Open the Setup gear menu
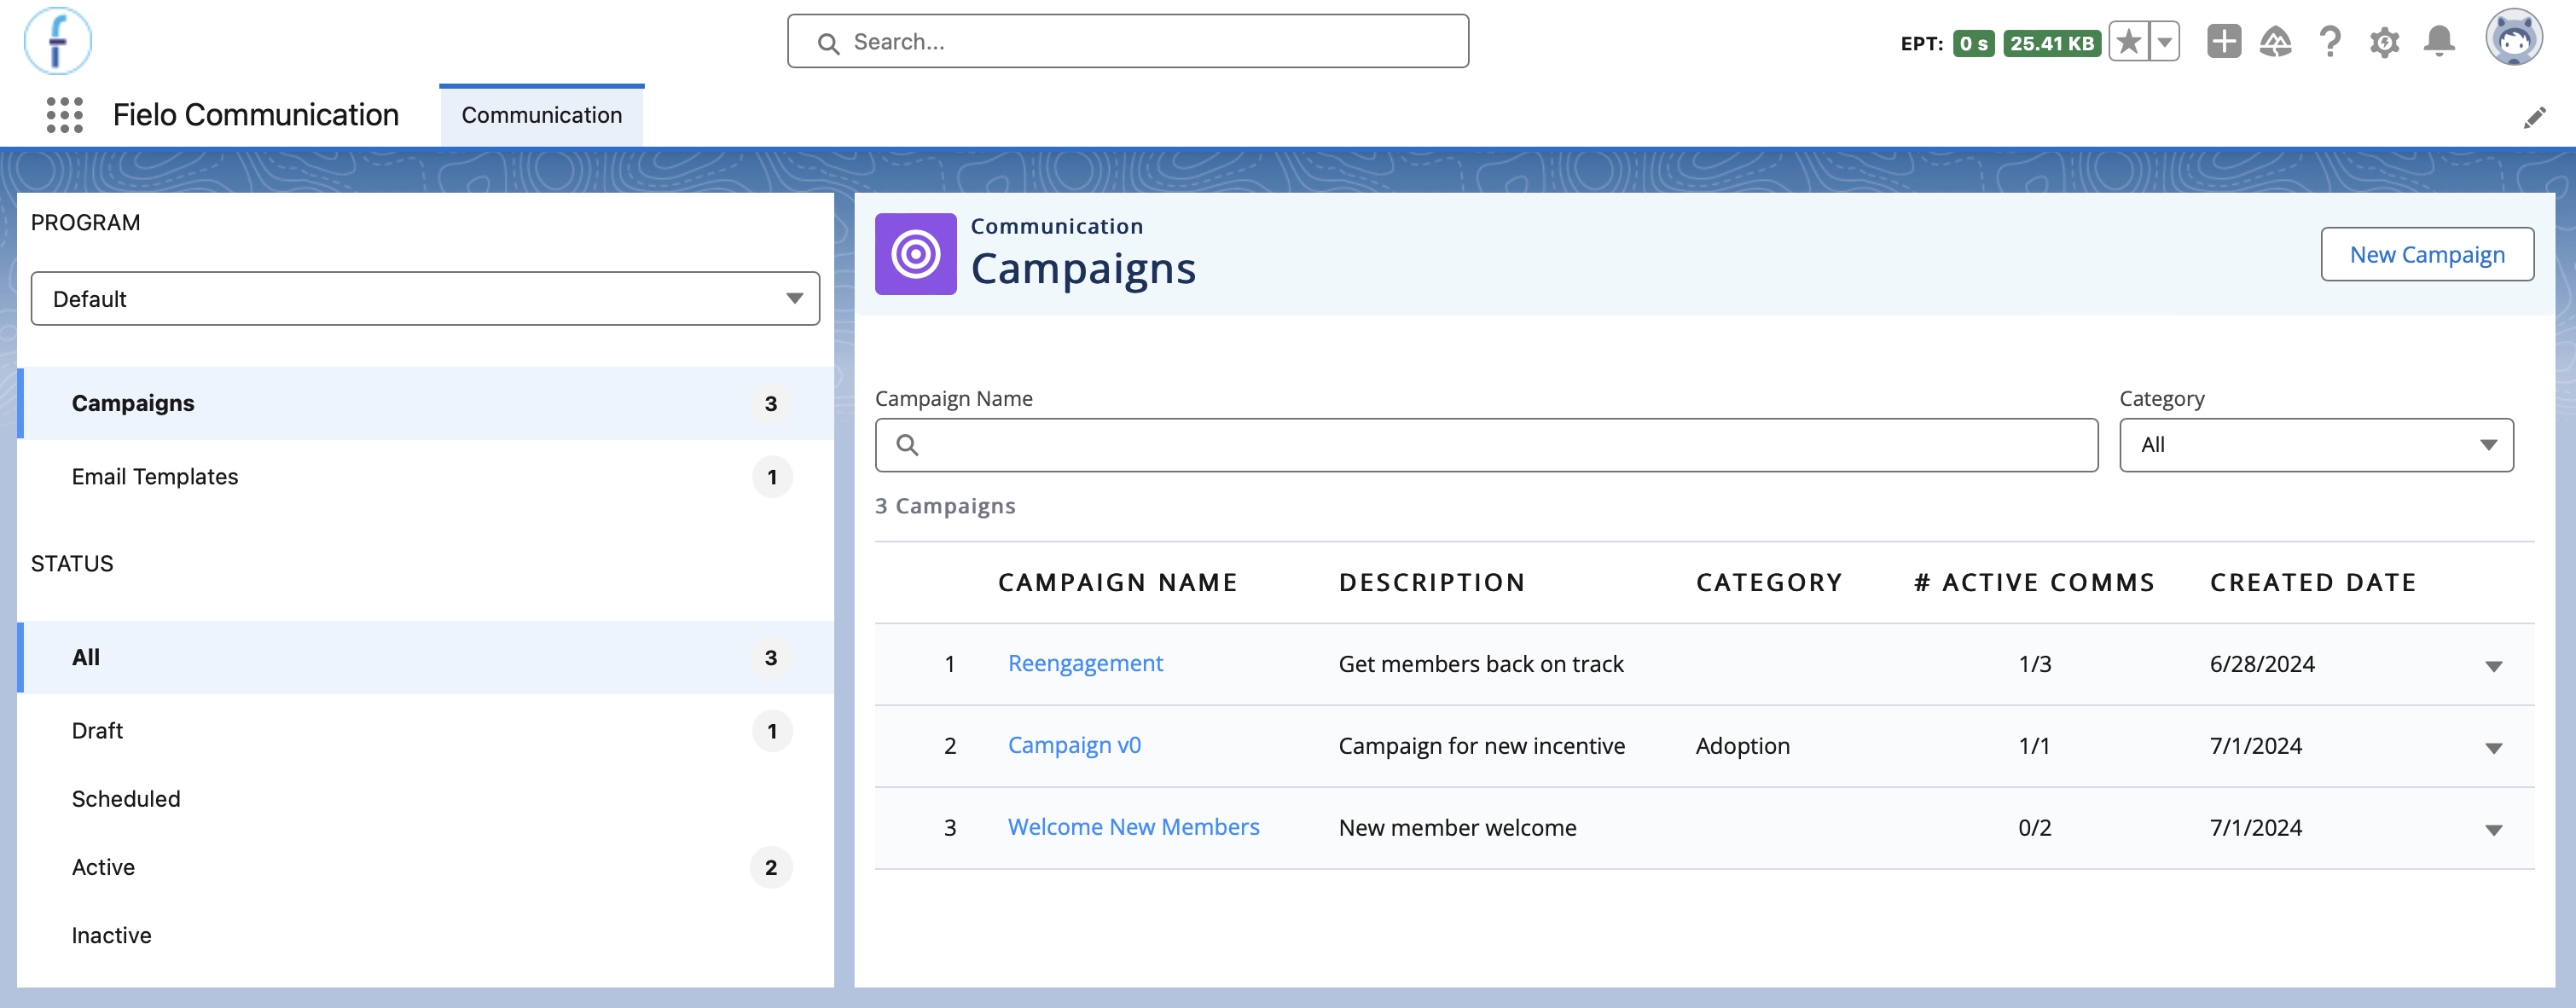 coord(2384,42)
